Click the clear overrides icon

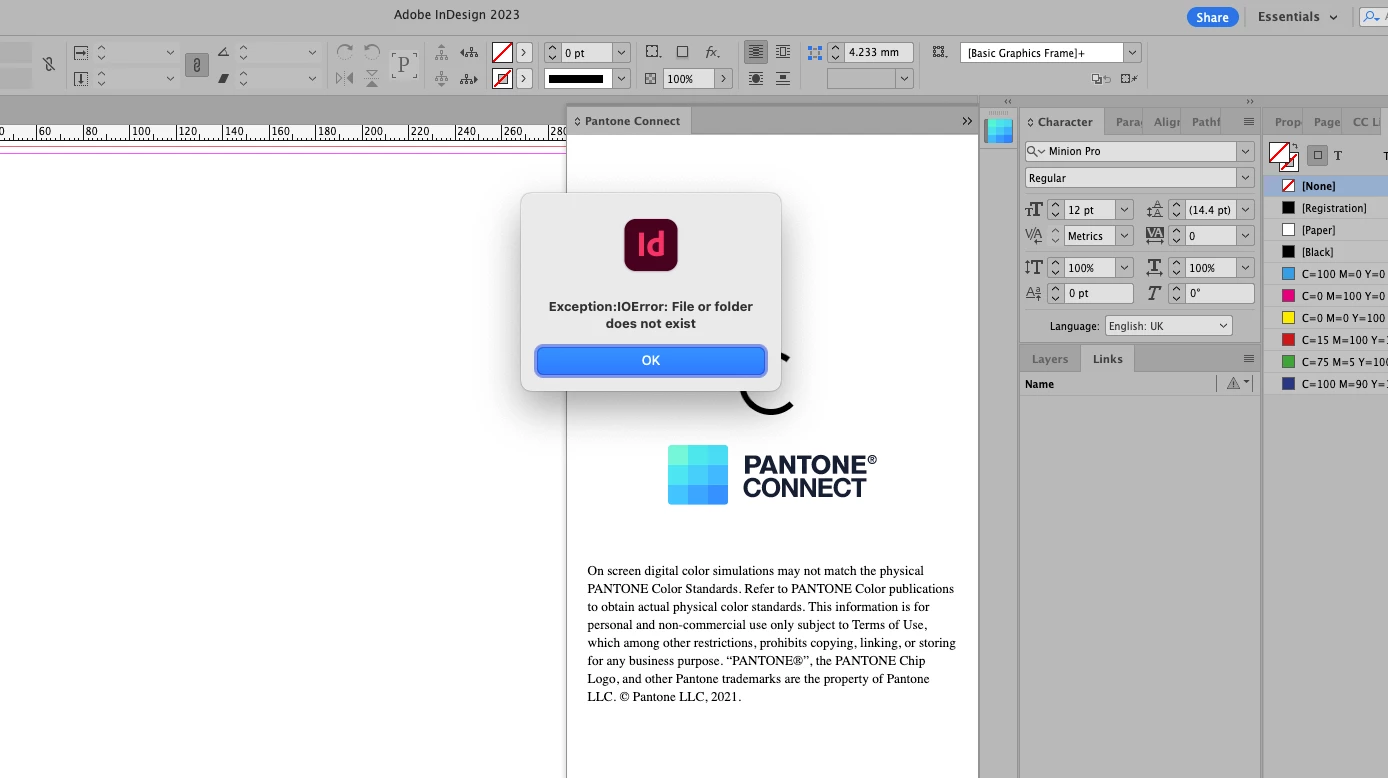[1101, 78]
